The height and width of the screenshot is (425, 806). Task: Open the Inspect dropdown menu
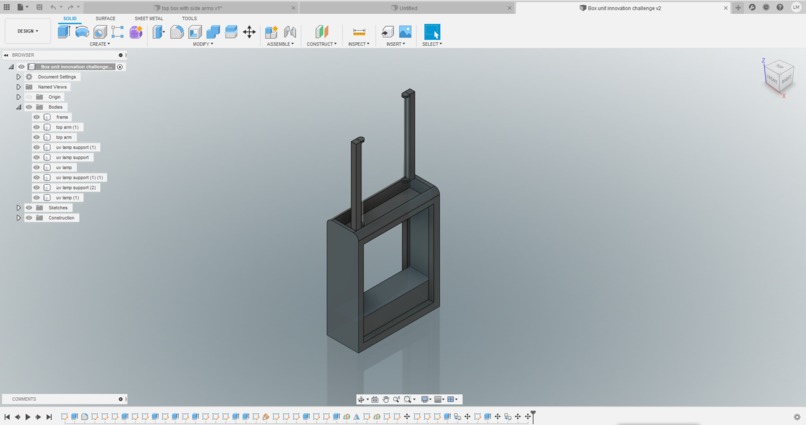359,44
